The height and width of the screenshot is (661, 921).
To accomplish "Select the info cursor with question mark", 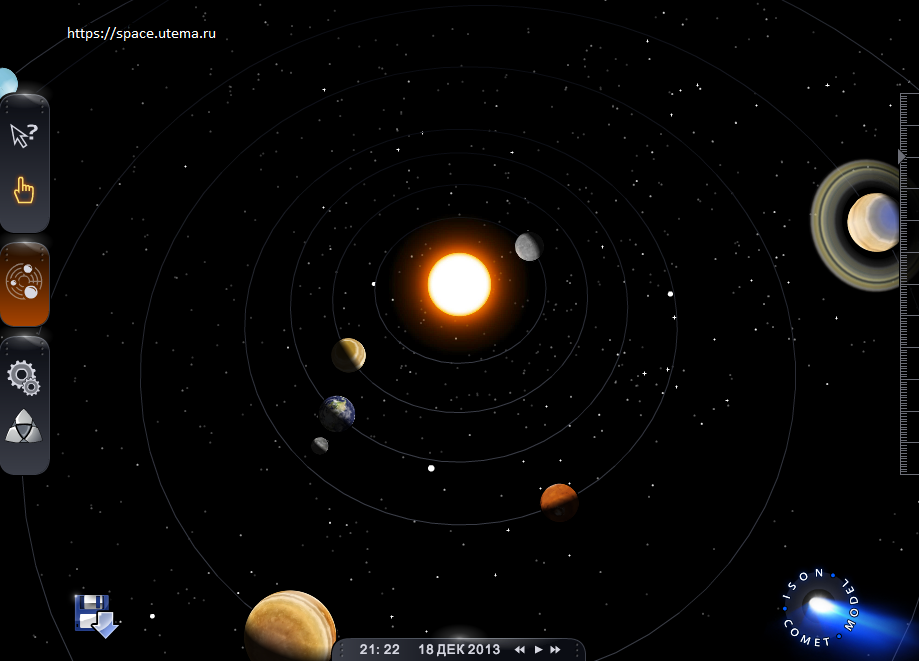I will [23, 135].
